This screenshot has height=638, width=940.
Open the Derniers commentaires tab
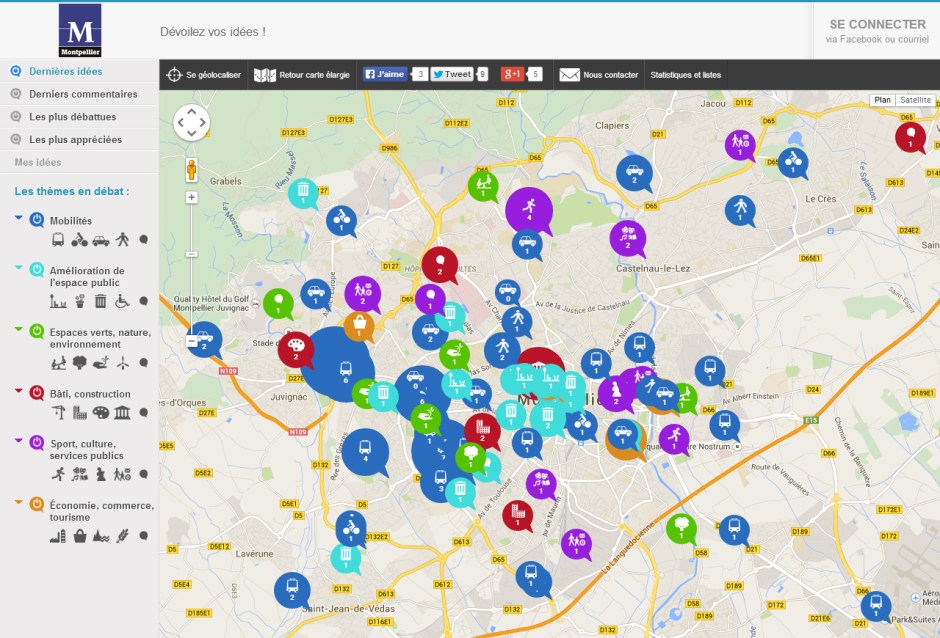83,94
